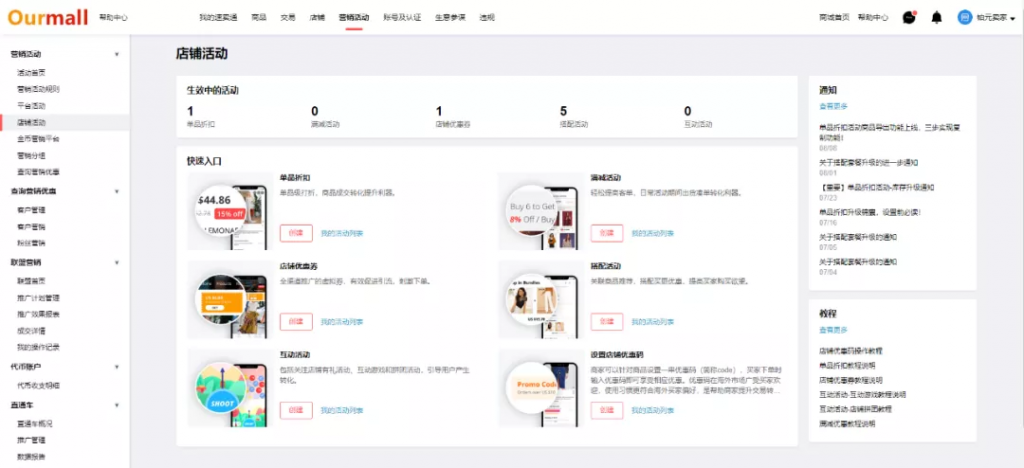Open 我的活动列表 link for 搭配活动
The width and height of the screenshot is (1024, 468).
652,321
